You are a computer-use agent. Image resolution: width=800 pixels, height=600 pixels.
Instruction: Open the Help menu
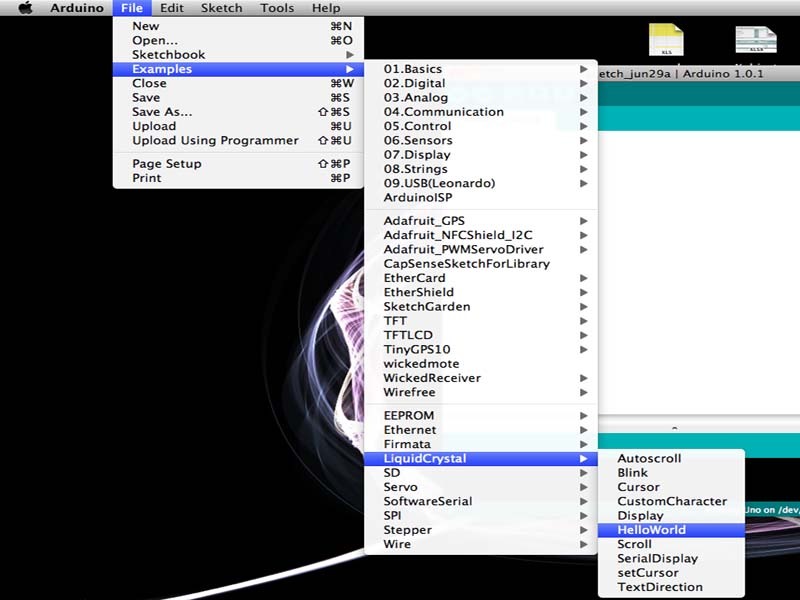click(x=326, y=8)
